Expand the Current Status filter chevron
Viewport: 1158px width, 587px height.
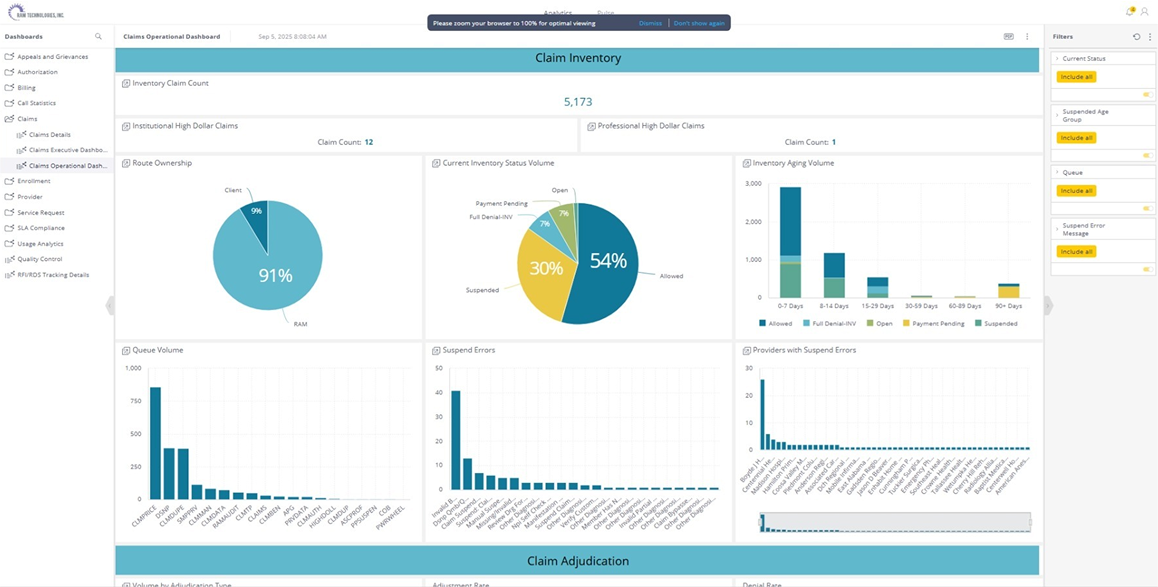click(x=1057, y=59)
